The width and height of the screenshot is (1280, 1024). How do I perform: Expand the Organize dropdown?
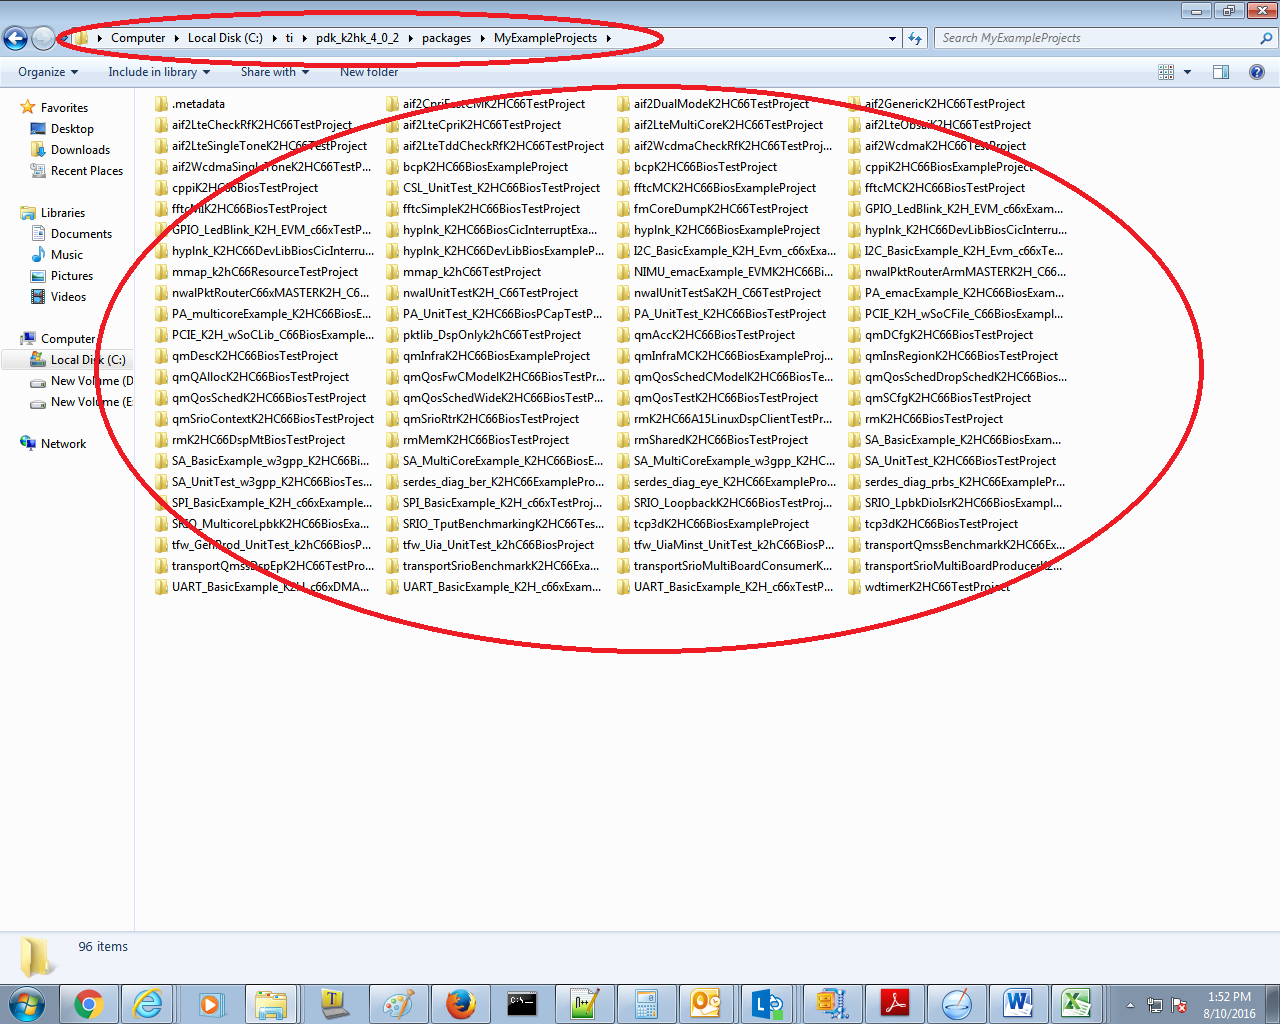point(47,72)
